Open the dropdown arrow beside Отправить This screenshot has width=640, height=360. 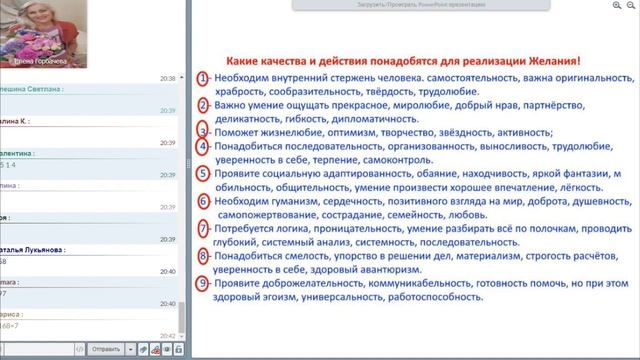[x=130, y=349]
